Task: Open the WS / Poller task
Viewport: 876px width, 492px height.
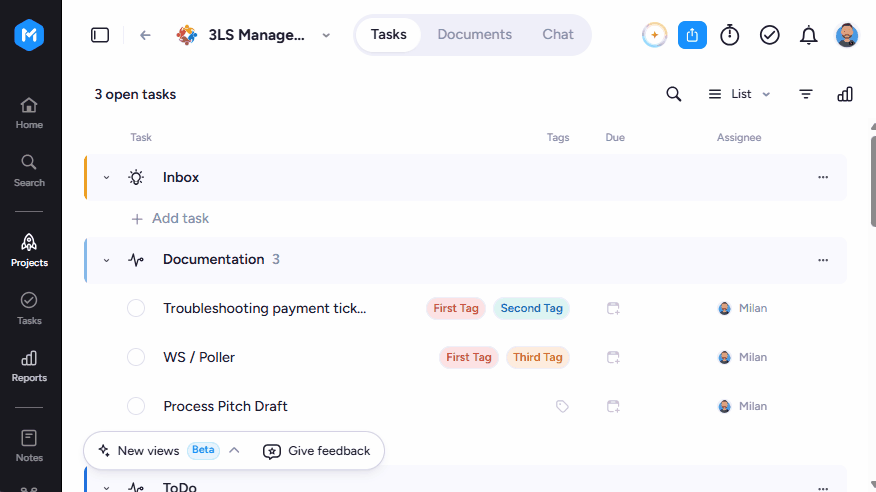Action: (199, 357)
